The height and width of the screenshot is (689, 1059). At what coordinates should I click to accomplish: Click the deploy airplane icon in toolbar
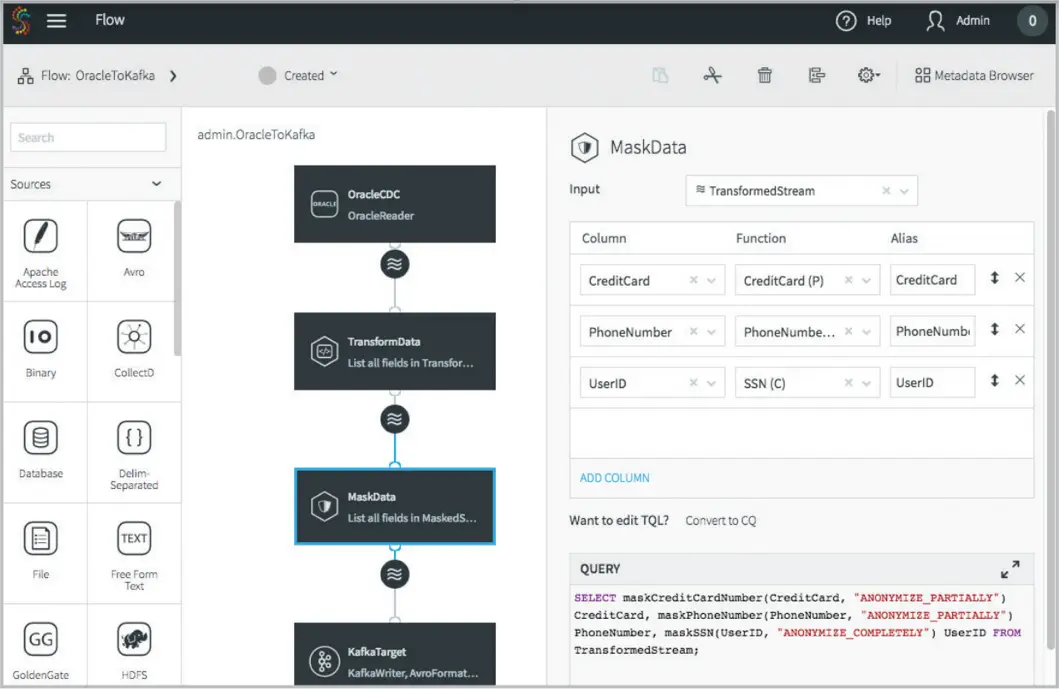[x=712, y=75]
